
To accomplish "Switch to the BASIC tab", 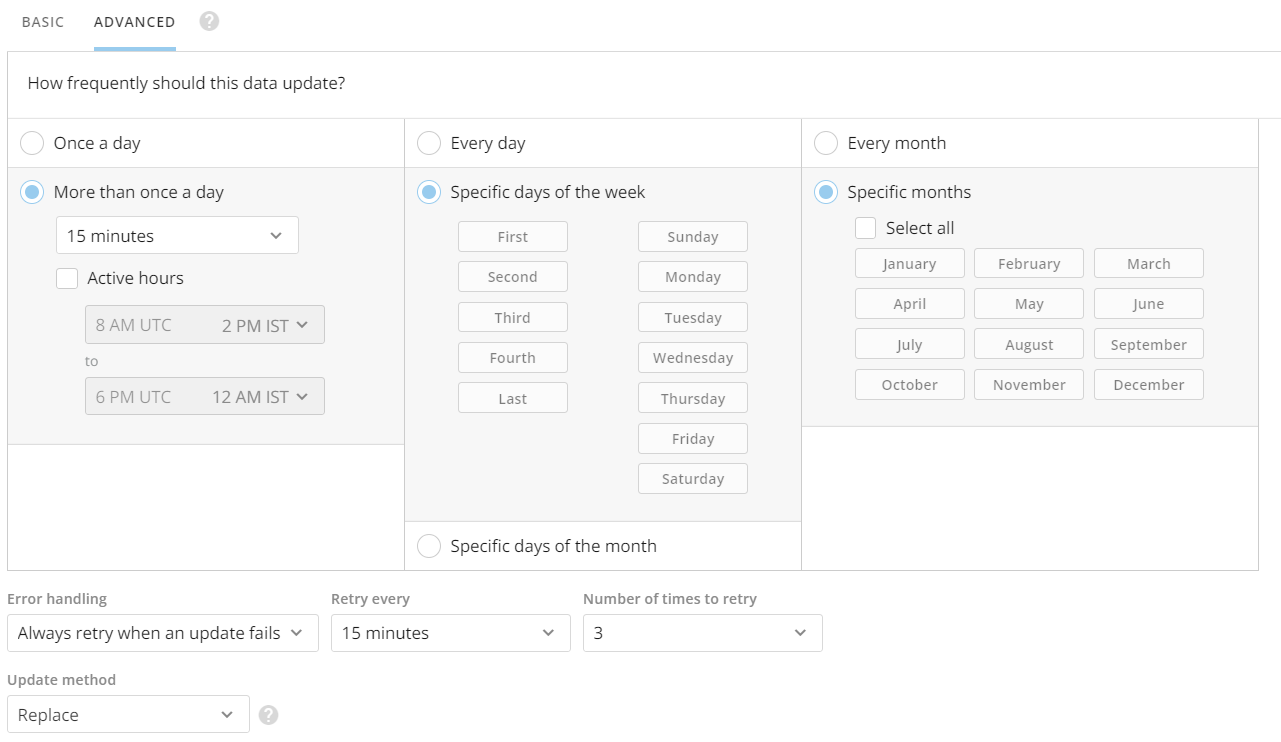I will [42, 20].
